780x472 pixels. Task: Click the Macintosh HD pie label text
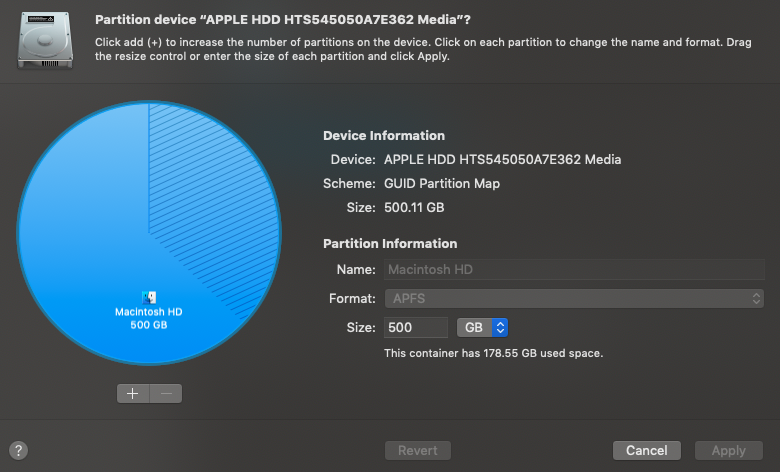(x=149, y=312)
